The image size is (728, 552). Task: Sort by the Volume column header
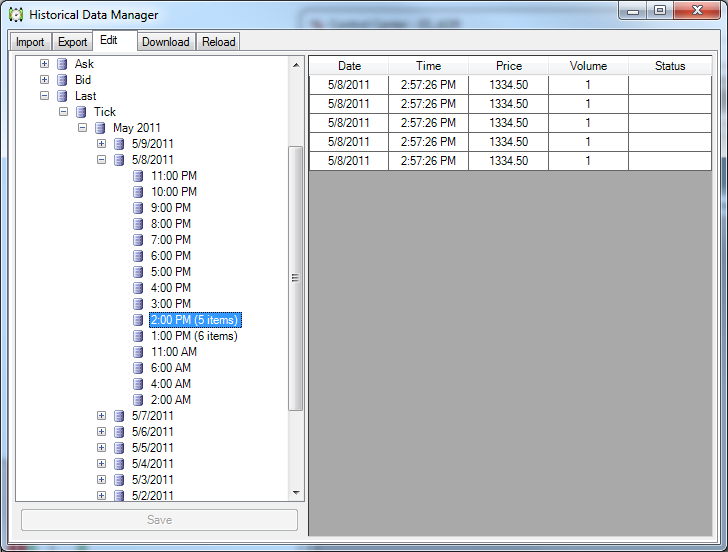pos(588,66)
